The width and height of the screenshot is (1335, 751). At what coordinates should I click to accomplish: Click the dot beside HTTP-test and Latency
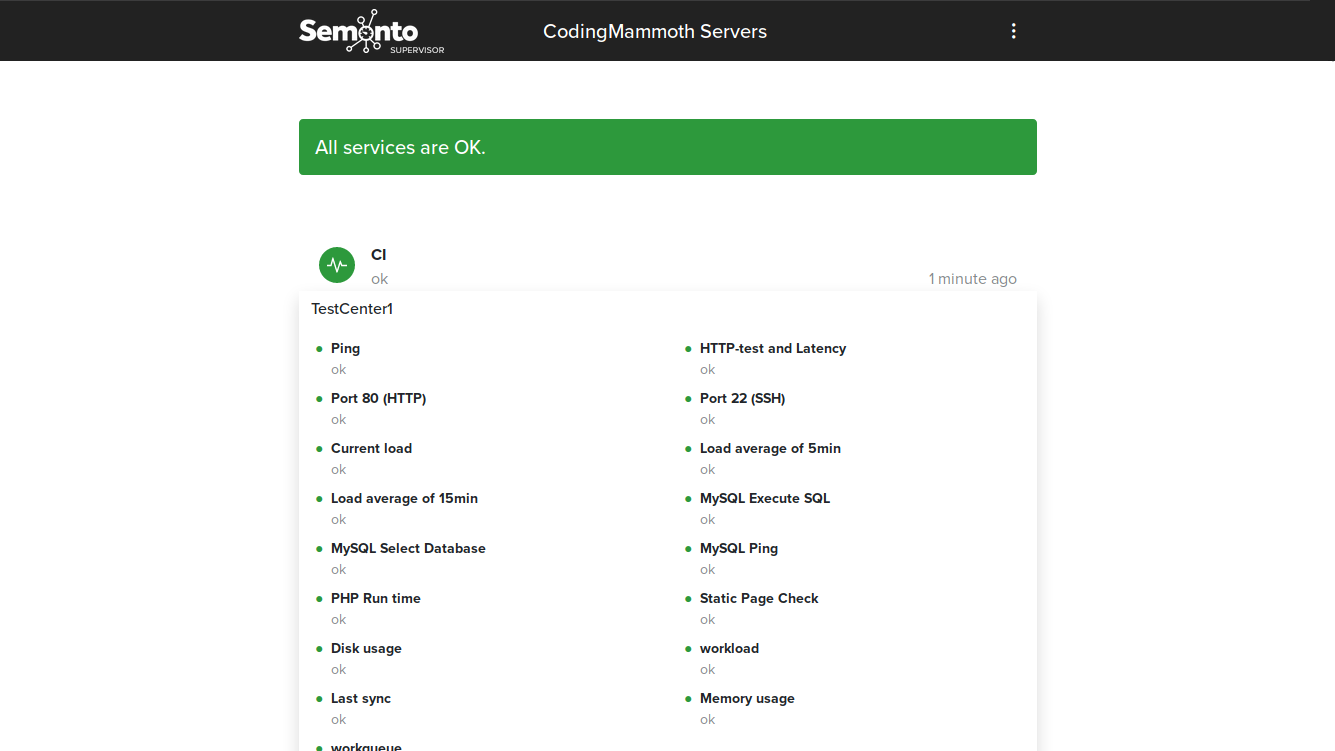click(689, 348)
